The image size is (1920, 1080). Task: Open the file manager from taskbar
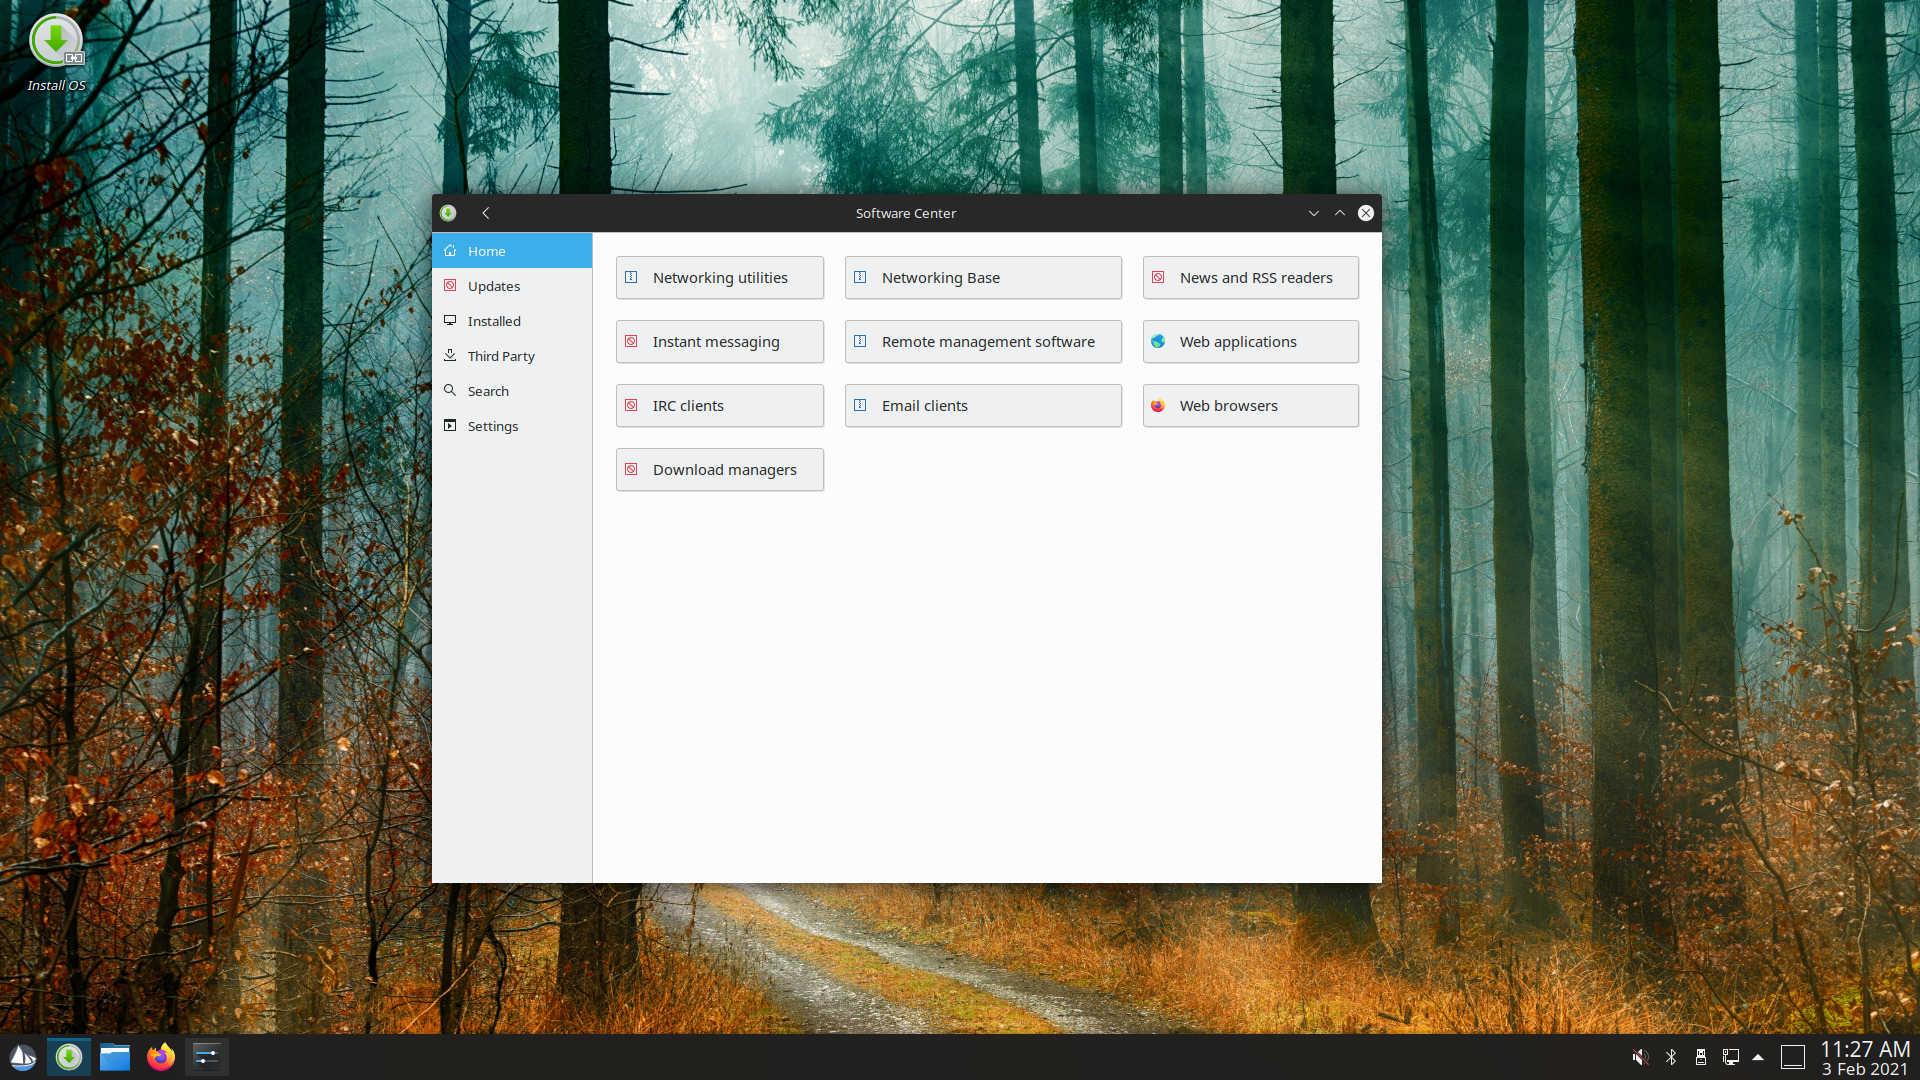point(115,1057)
